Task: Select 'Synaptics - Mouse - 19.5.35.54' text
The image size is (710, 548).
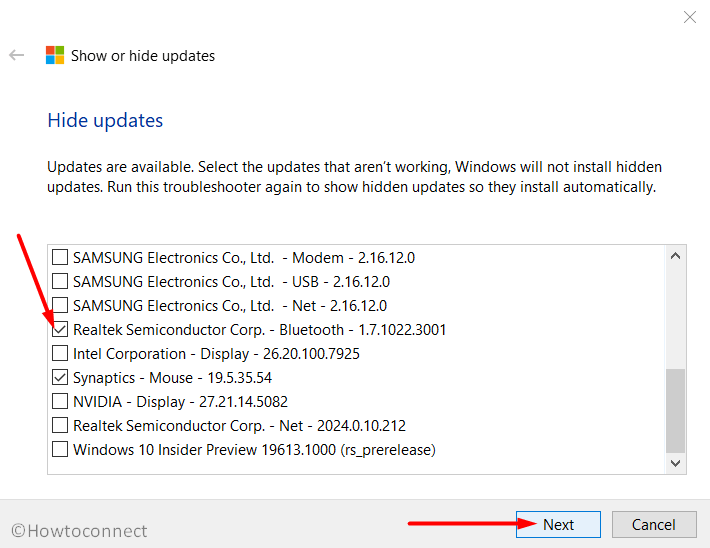Action: click(x=173, y=378)
